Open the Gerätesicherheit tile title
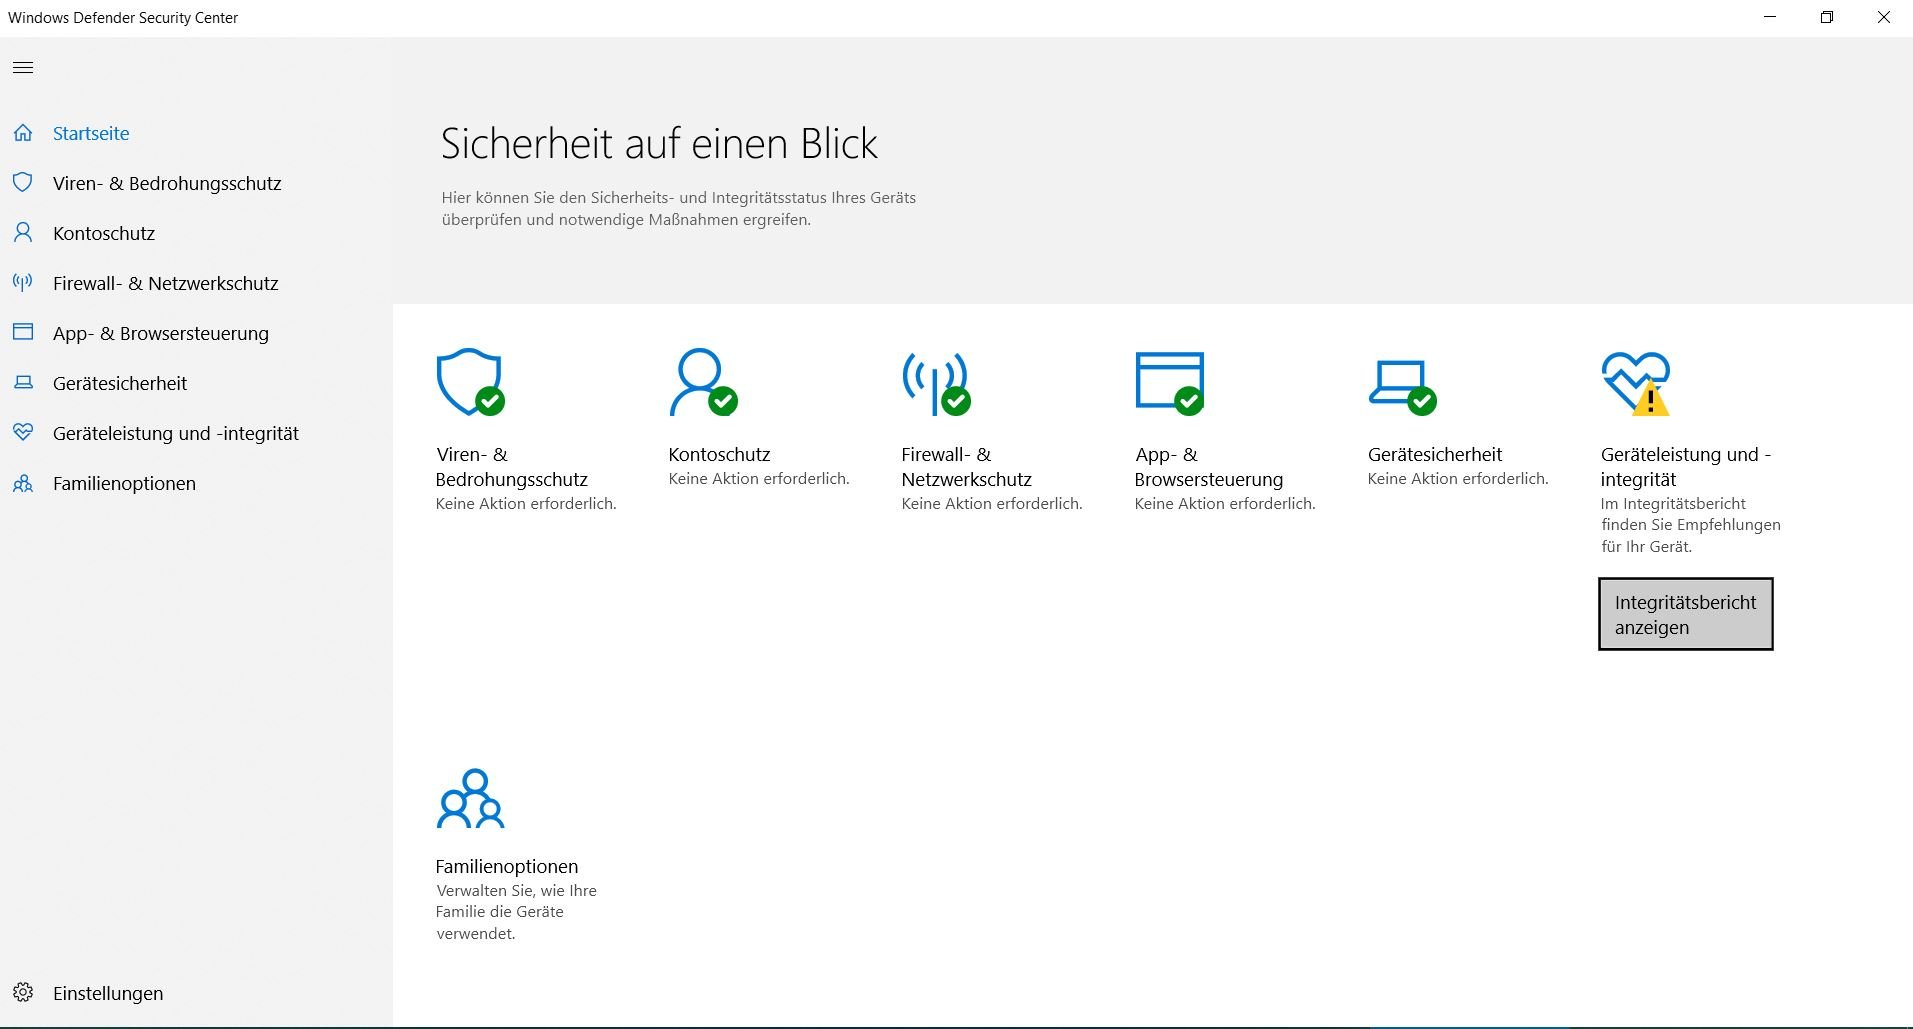This screenshot has height=1029, width=1913. 1435,454
